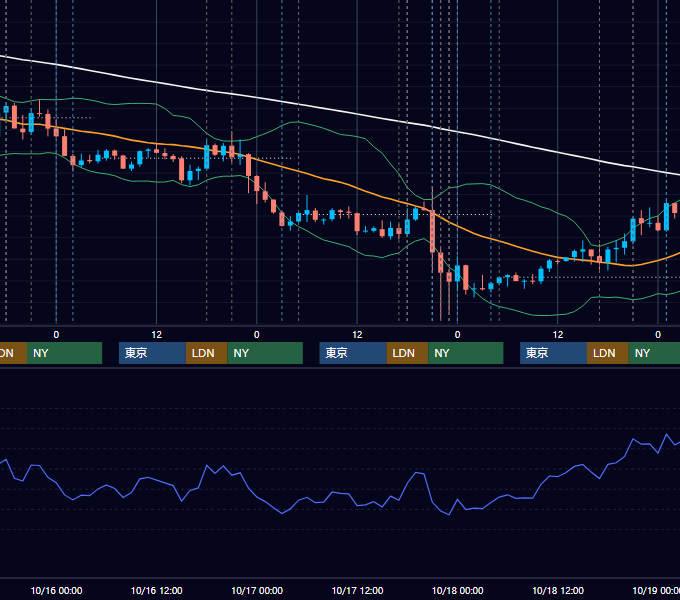Select the LDN session block after the 10/18 東京 block

point(608,353)
